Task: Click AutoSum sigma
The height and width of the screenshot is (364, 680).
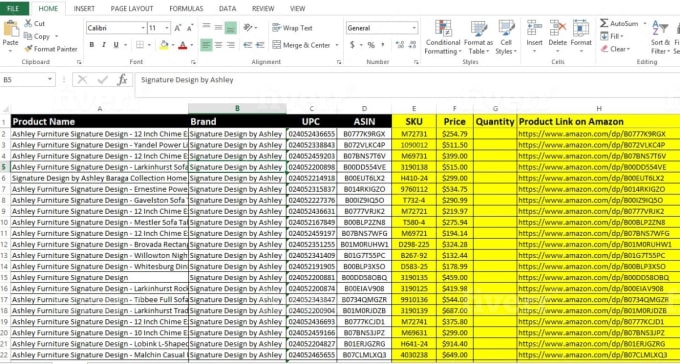Action: [619, 23]
